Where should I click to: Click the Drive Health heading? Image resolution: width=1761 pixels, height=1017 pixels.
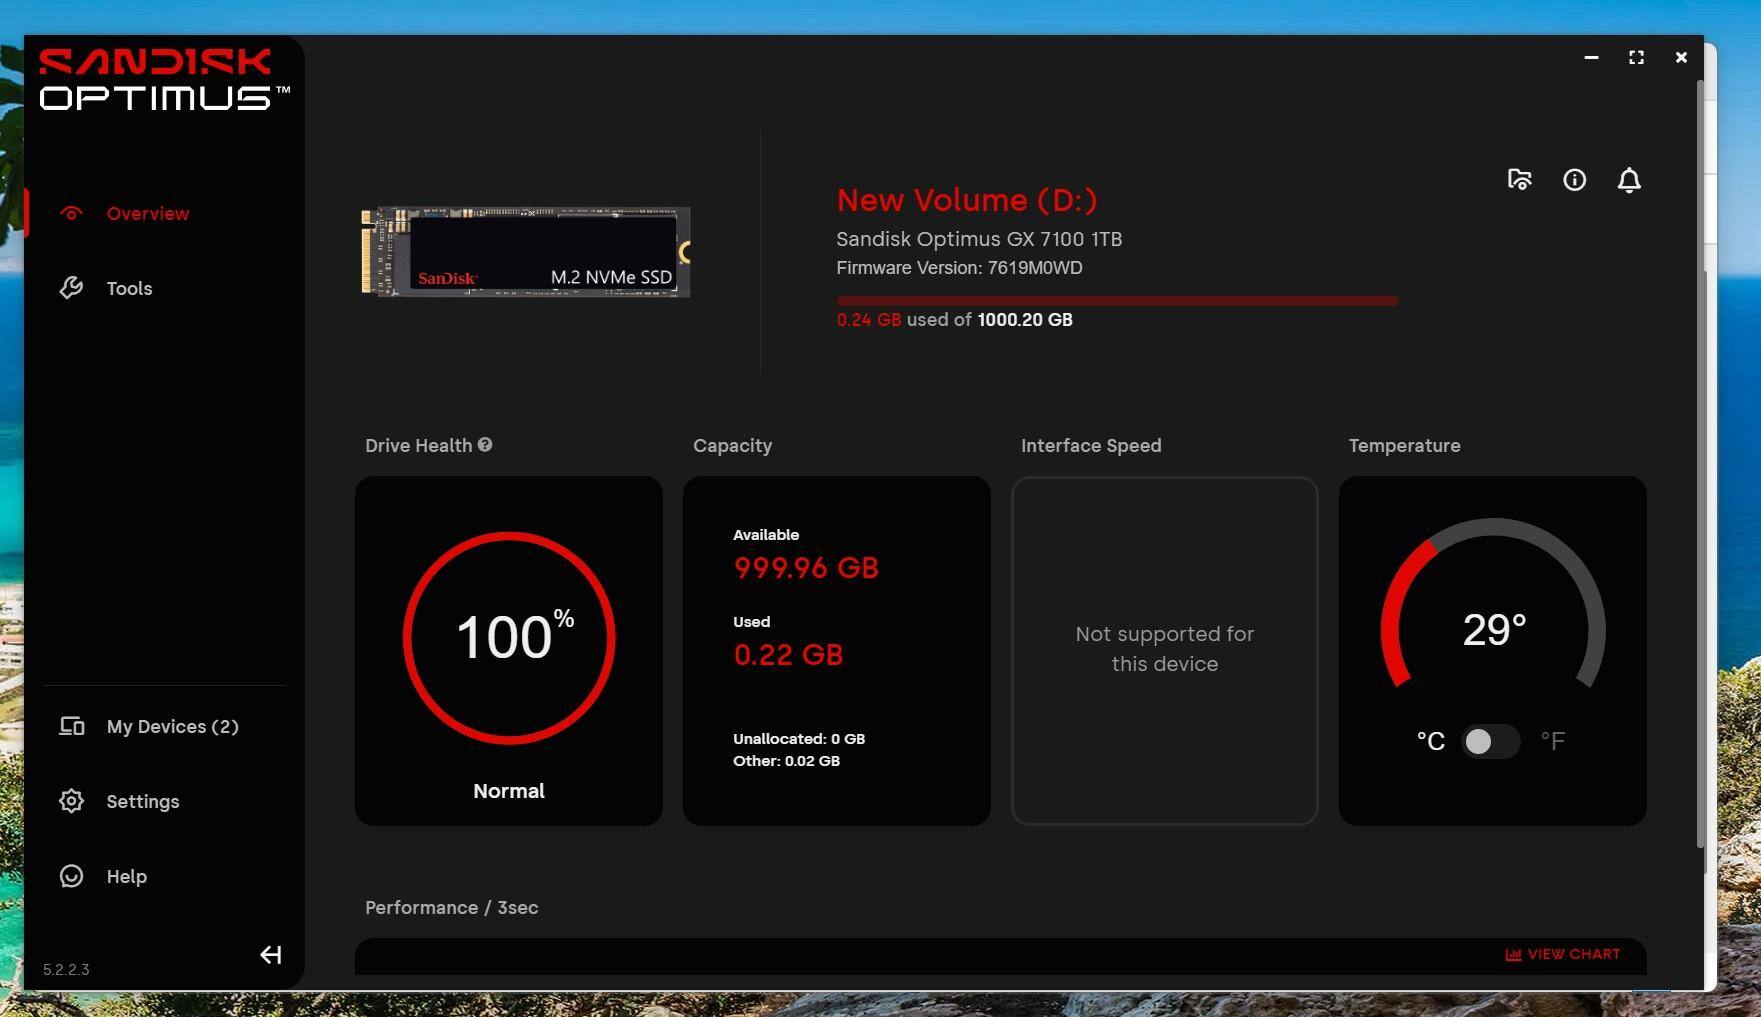point(418,446)
